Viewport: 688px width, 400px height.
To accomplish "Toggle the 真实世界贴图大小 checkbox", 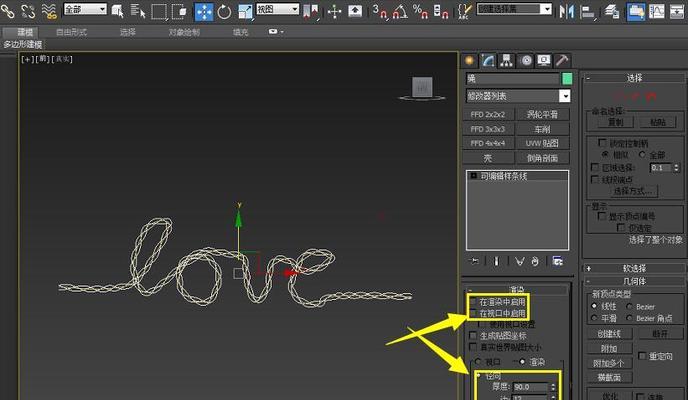I will point(473,347).
